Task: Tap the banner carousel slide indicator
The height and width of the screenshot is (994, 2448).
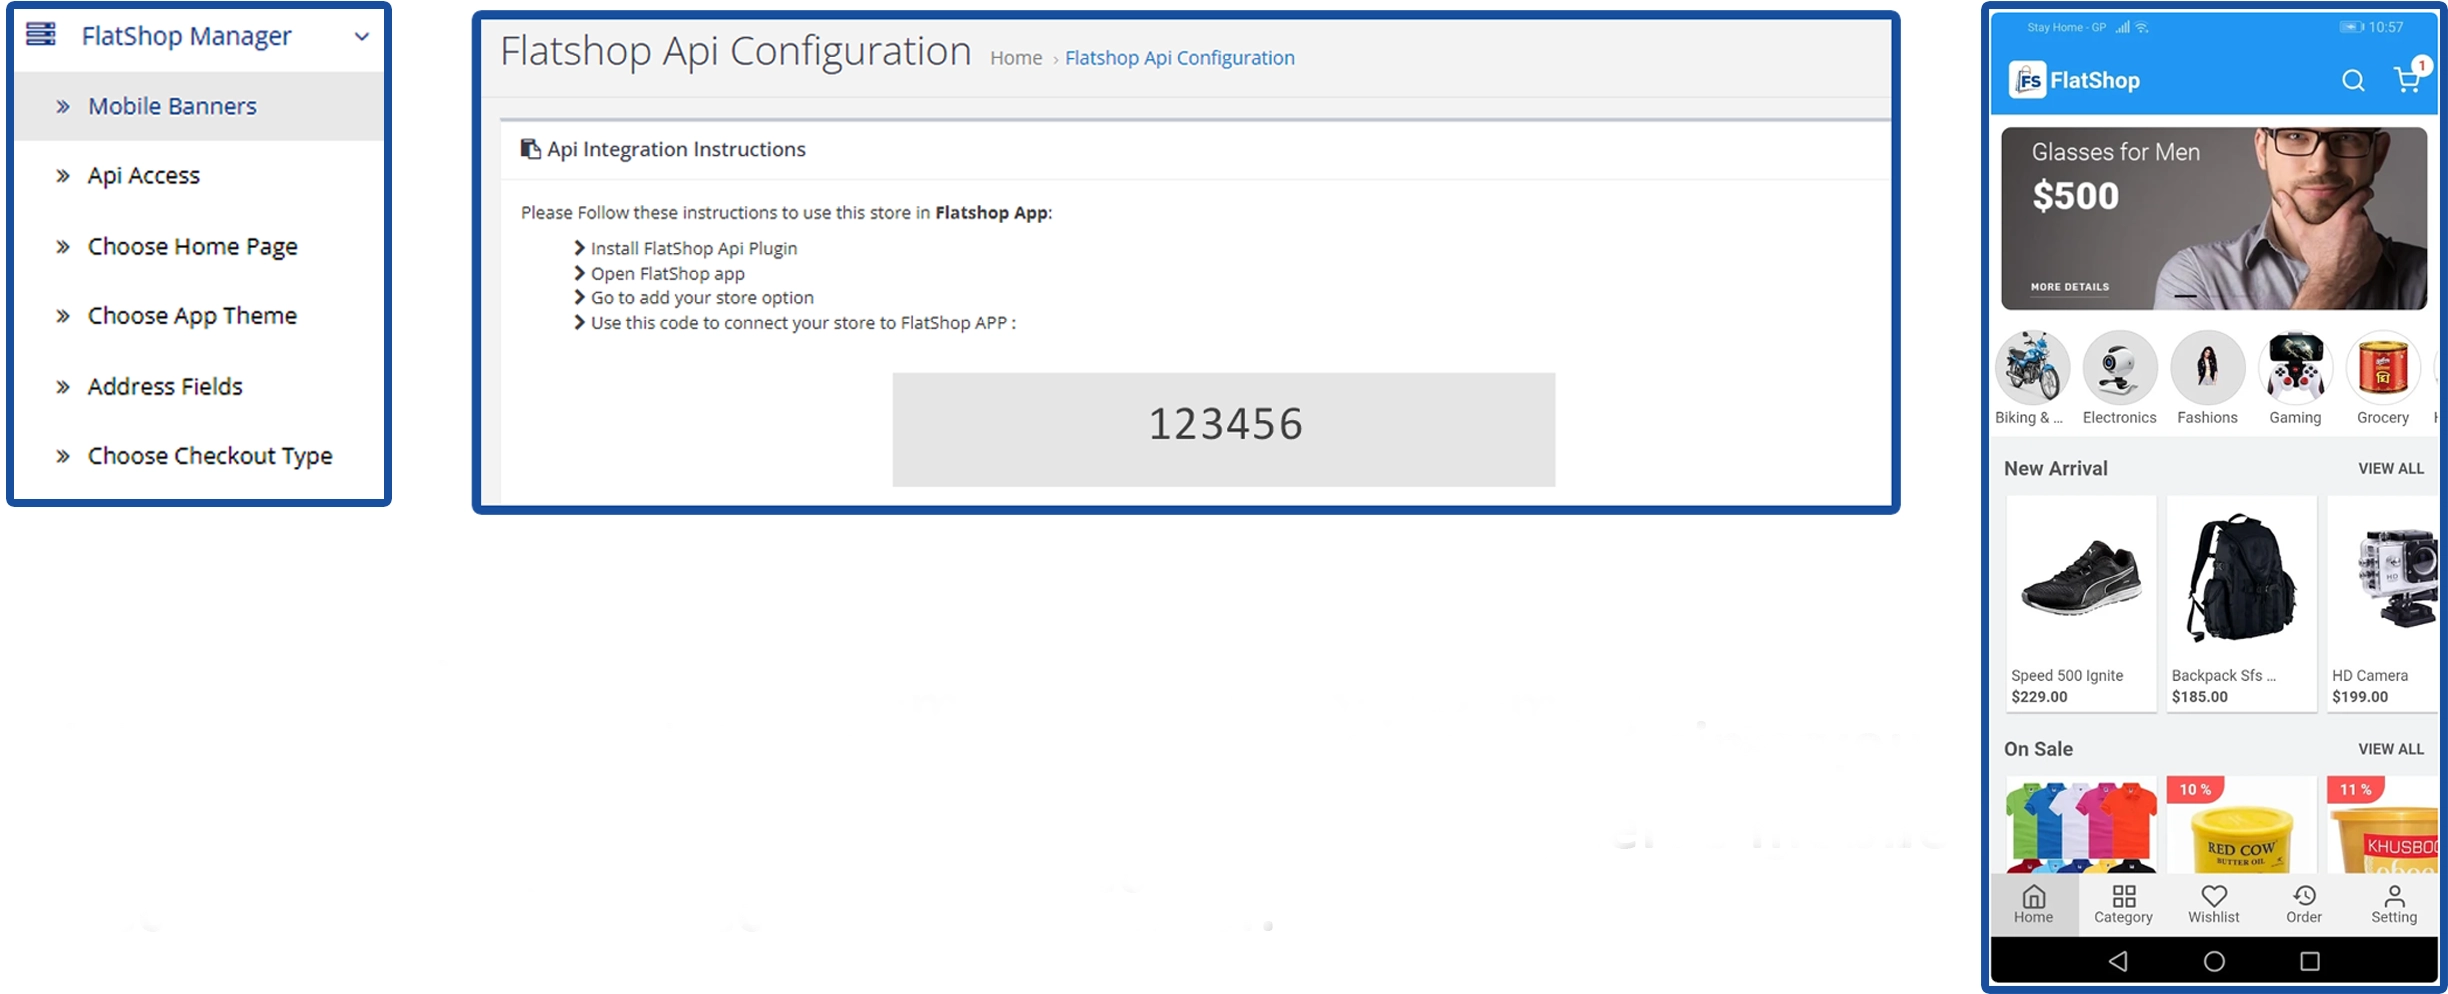Action: coord(2185,296)
